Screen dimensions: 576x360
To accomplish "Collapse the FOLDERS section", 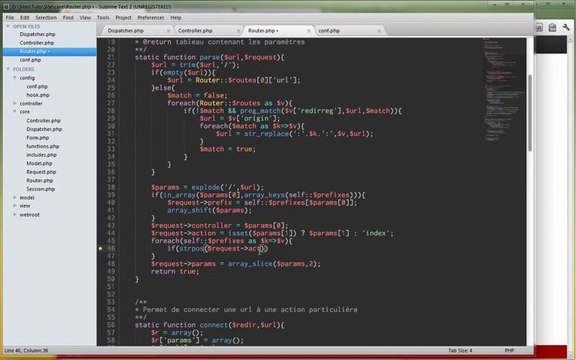I will coord(8,69).
